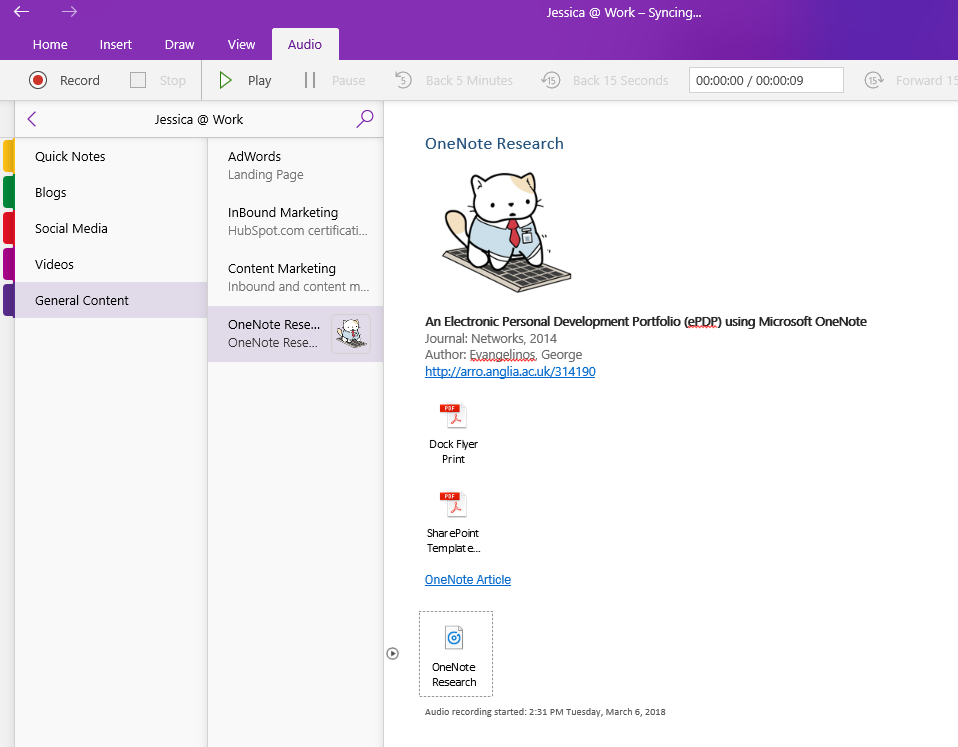Click the back navigation arrow
This screenshot has height=747, width=958.
click(22, 12)
